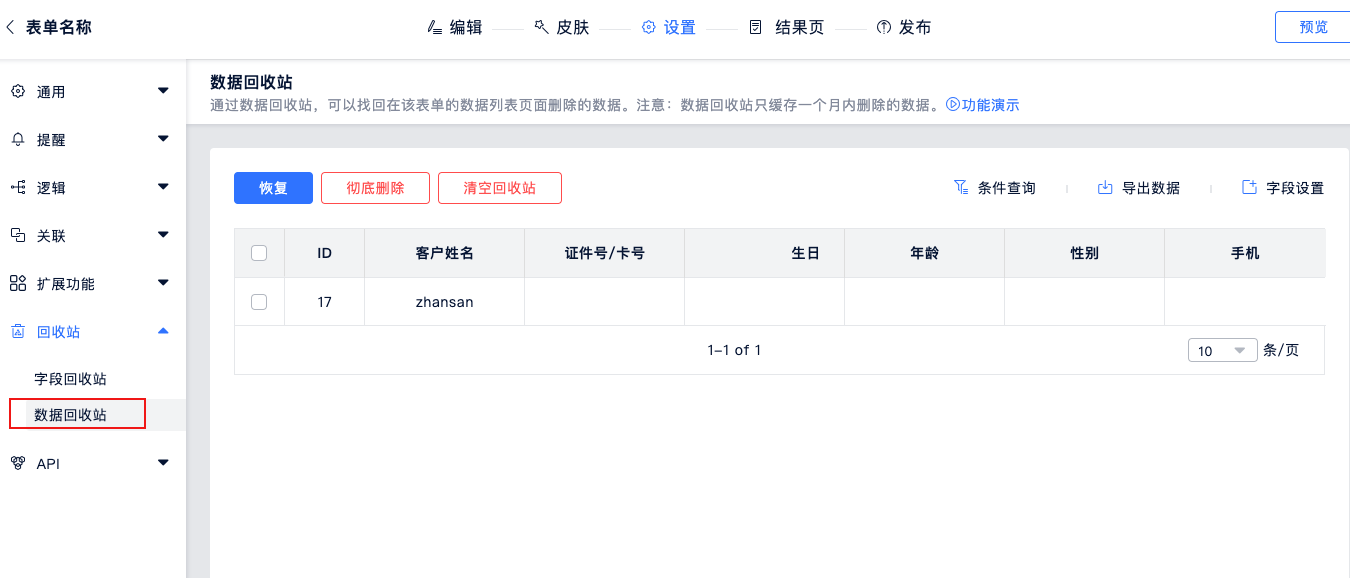Expand the 通用 sidebar section arrow
The image size is (1350, 578).
[163, 91]
